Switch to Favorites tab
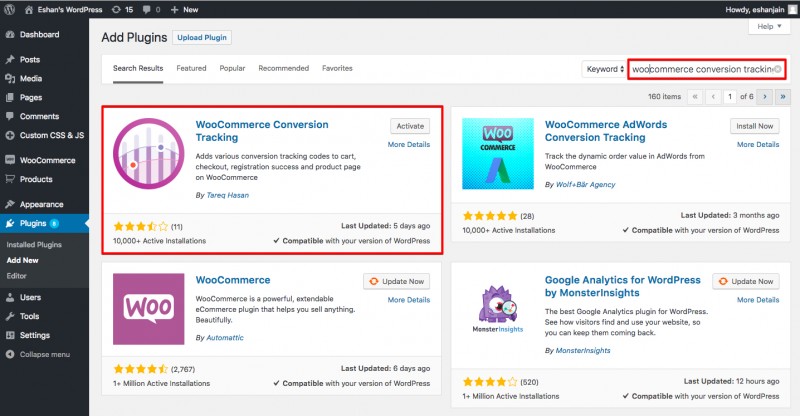 (x=337, y=68)
